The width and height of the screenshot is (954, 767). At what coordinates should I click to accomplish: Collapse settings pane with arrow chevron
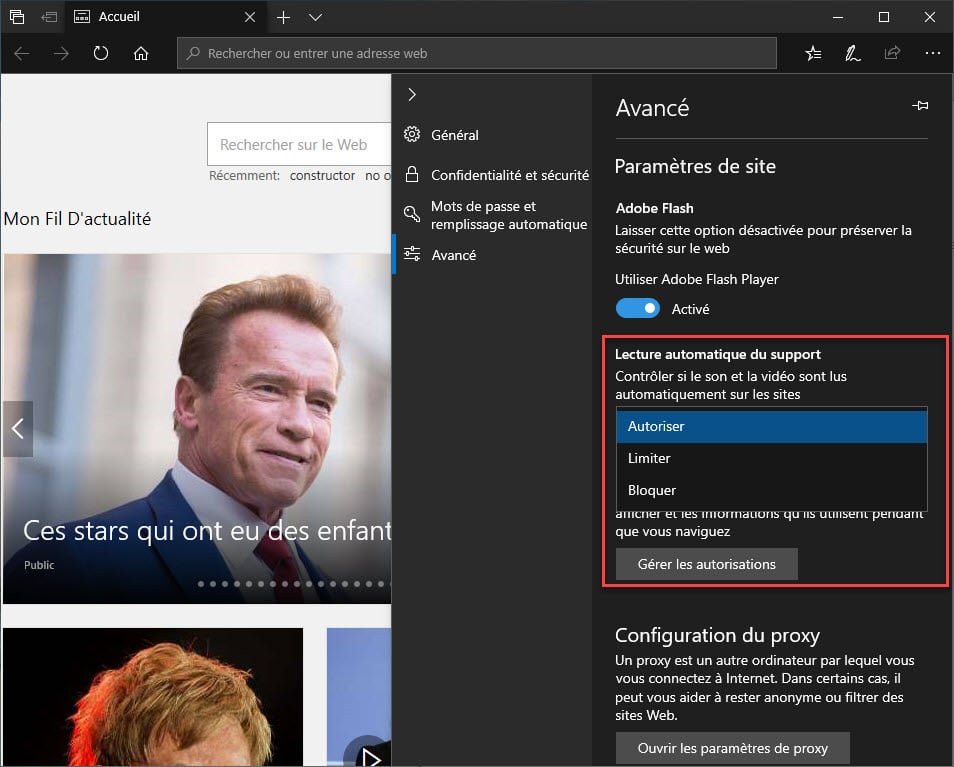[411, 94]
